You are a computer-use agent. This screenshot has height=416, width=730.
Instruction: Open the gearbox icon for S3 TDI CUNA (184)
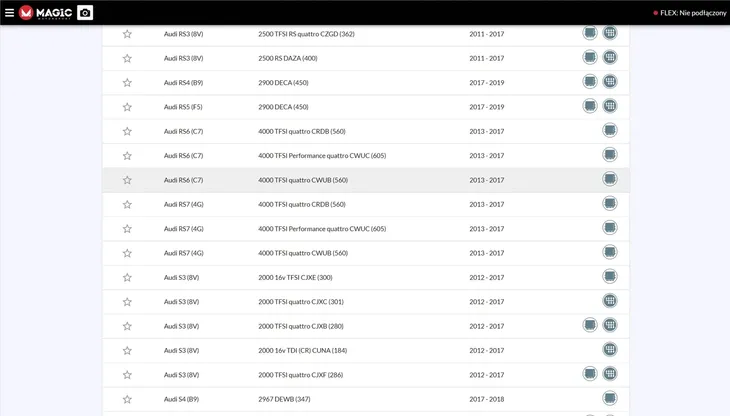click(610, 349)
